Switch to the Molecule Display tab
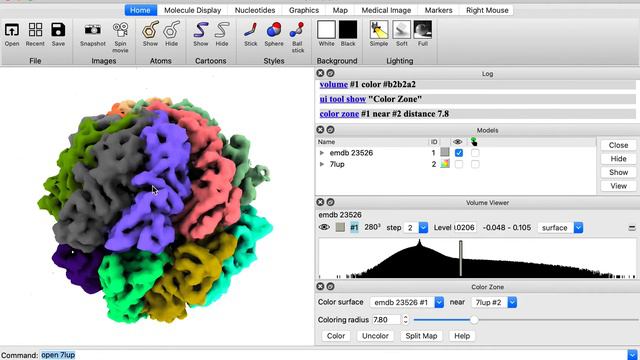Image resolution: width=640 pixels, height=360 pixels. coord(193,10)
